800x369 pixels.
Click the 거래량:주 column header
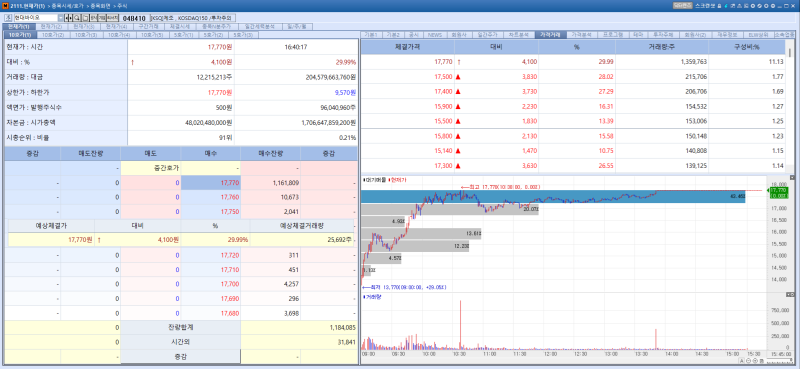pos(662,47)
